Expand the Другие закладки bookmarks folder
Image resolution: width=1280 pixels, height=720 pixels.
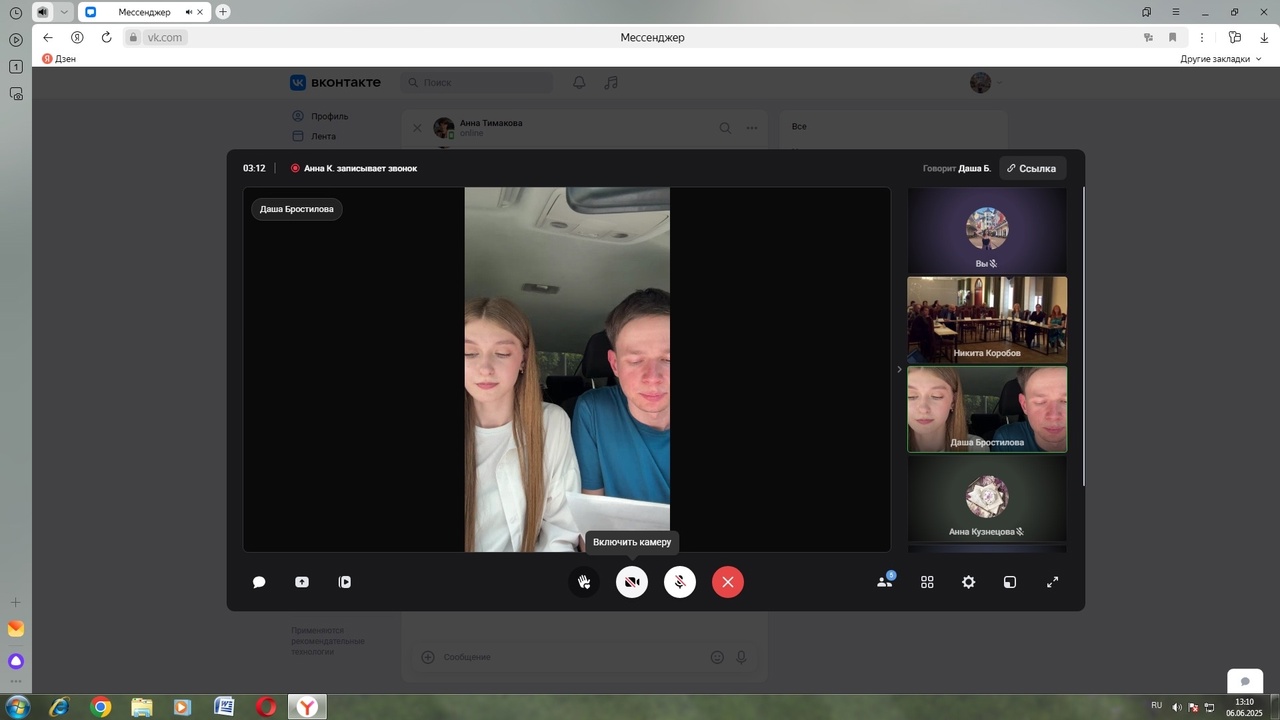pos(1220,59)
